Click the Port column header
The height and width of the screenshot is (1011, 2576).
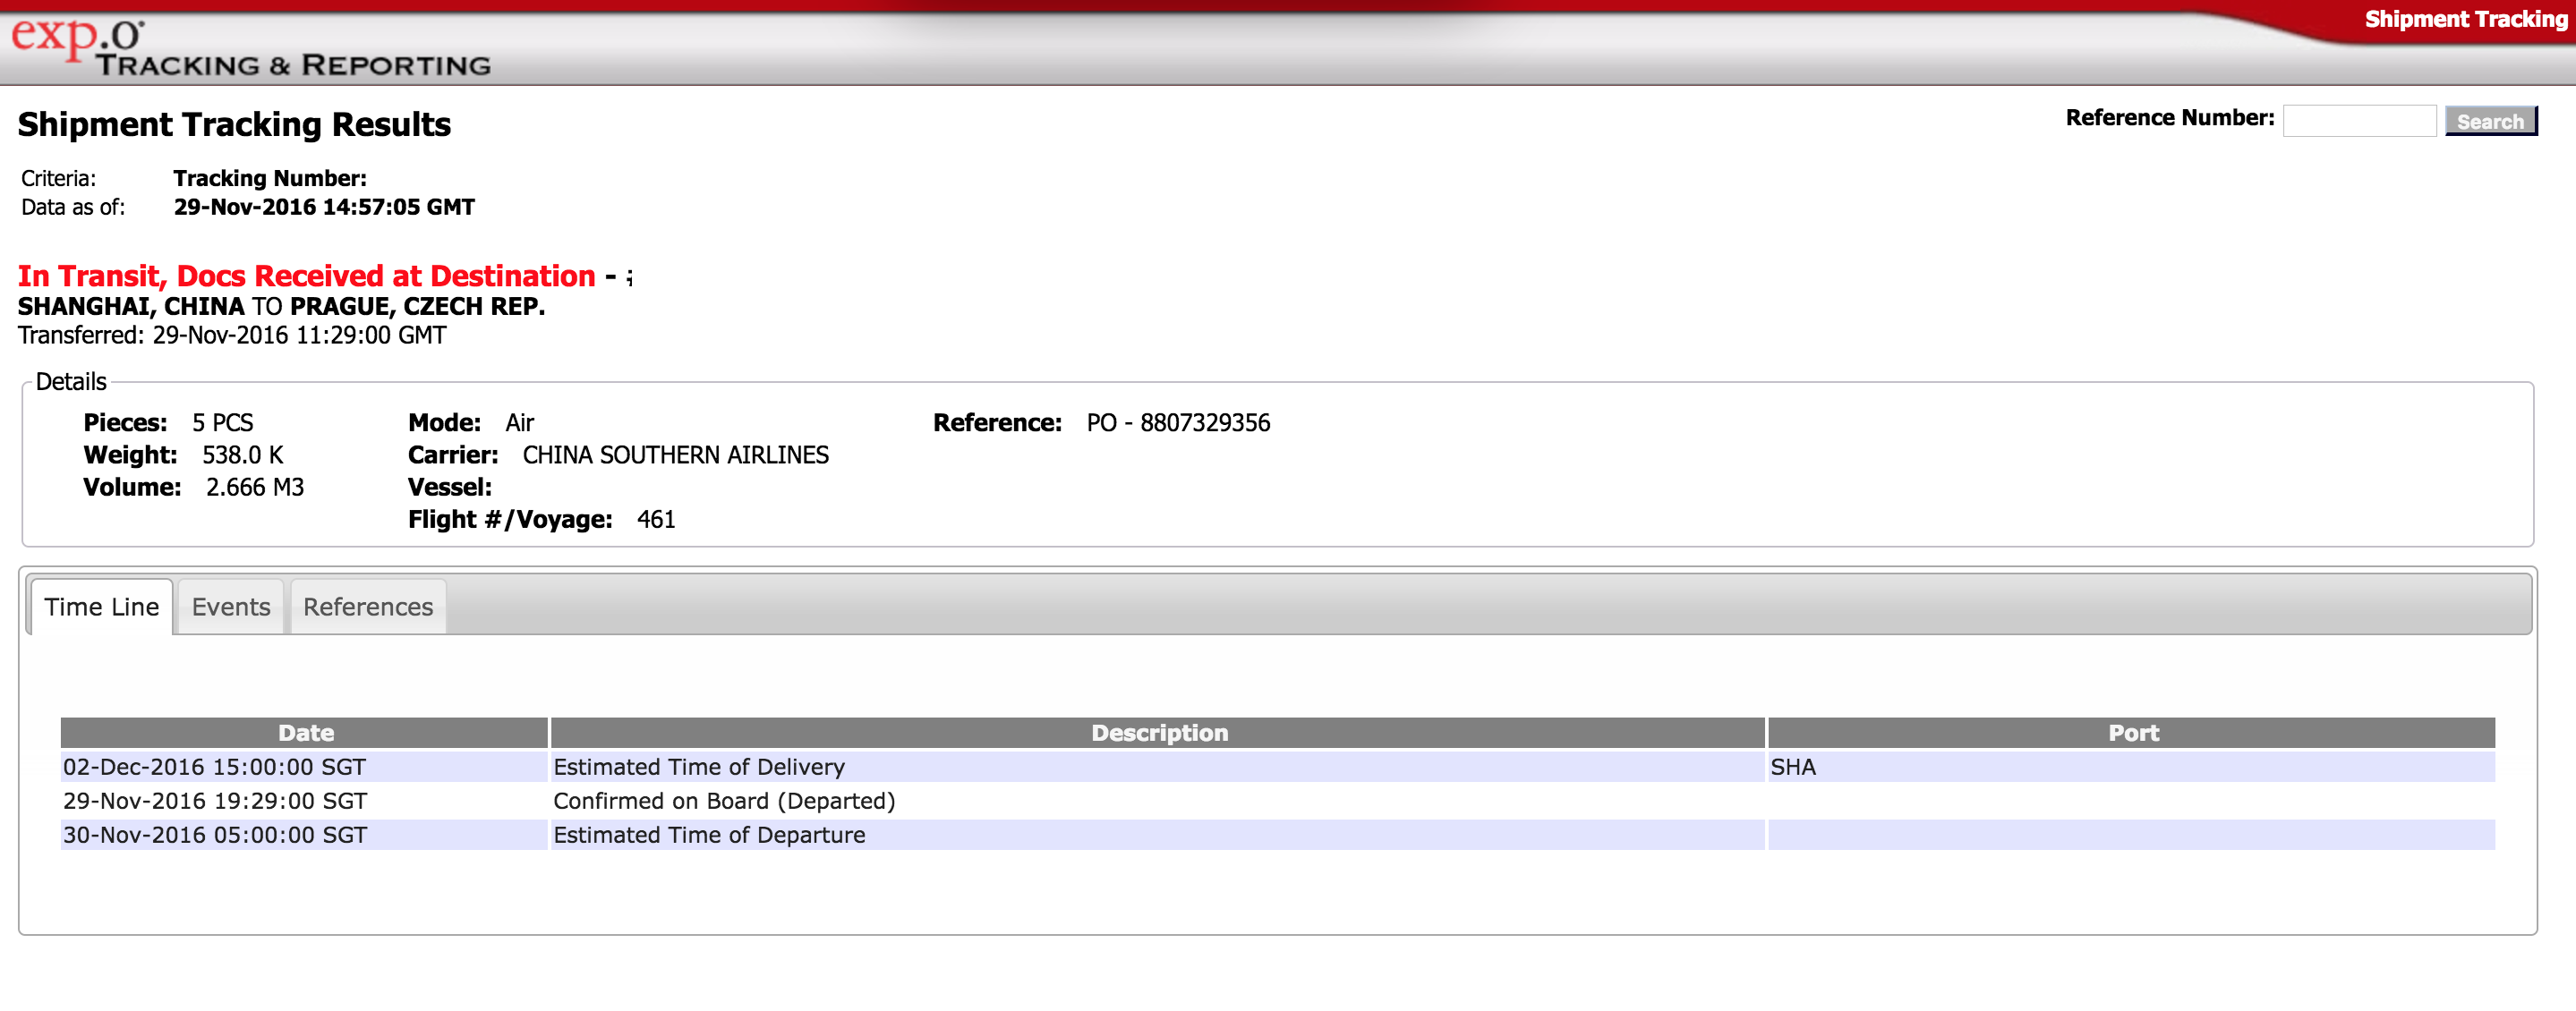2132,733
